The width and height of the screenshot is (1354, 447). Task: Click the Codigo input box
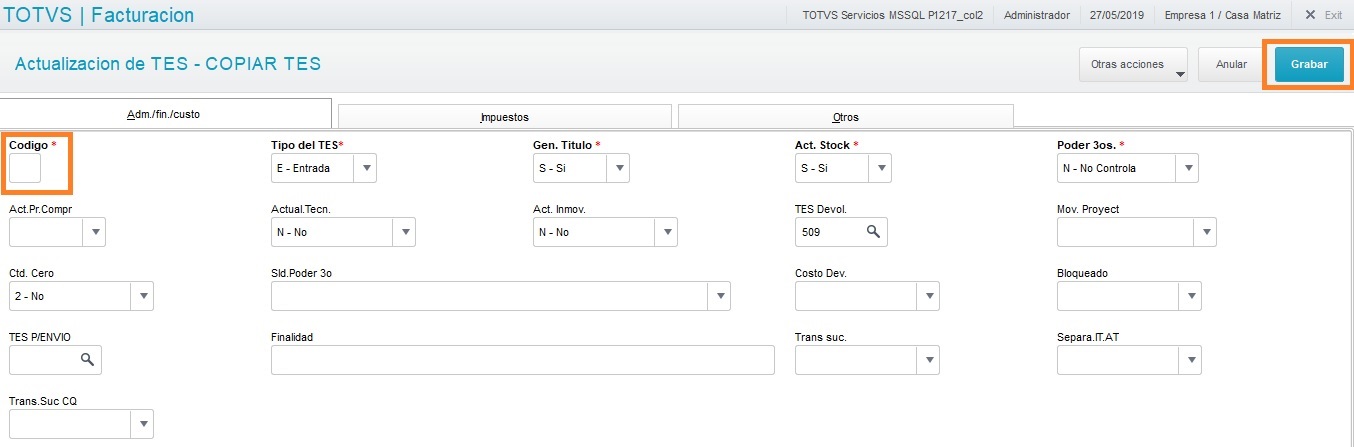[25, 168]
